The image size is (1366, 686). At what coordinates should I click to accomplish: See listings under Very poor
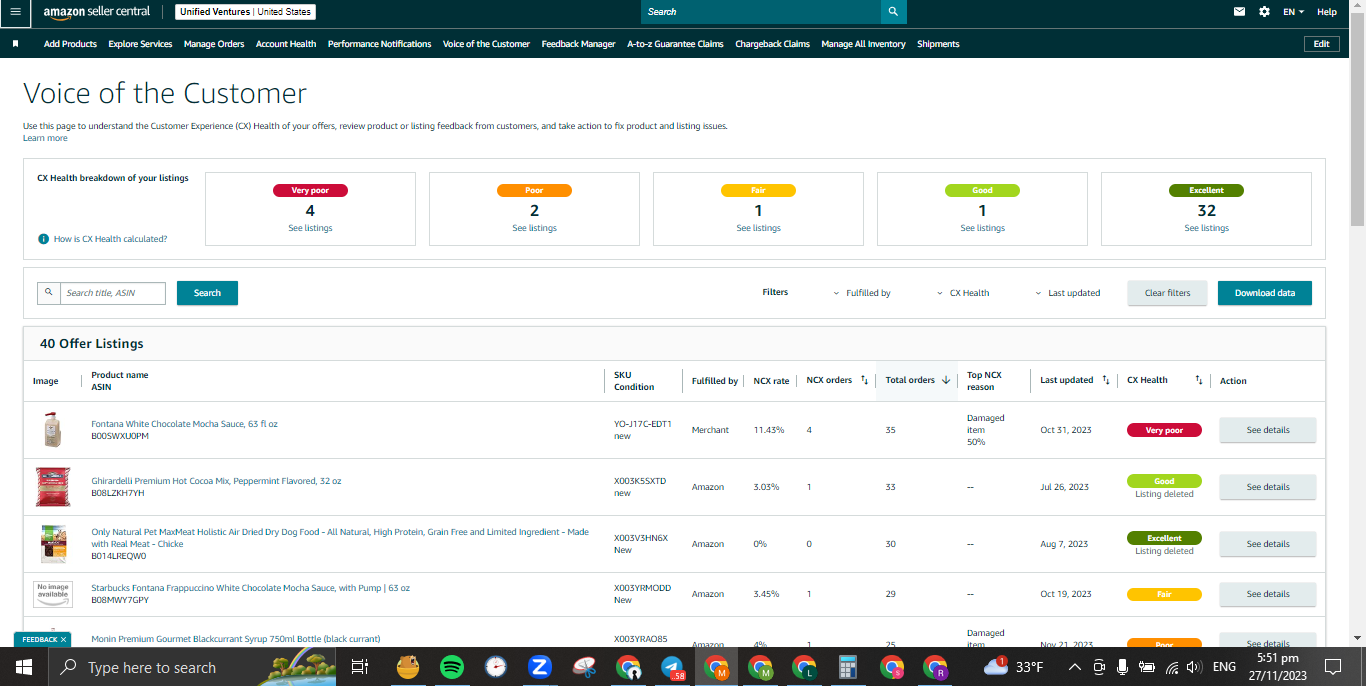[x=310, y=228]
